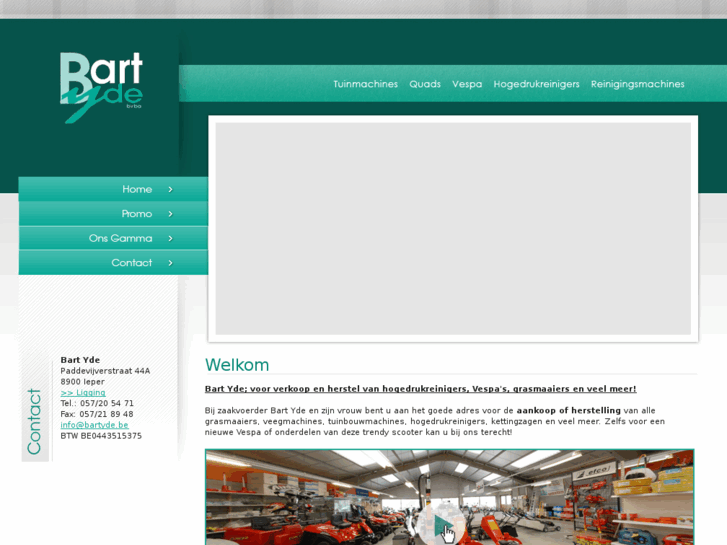Viewport: 727px width, 545px height.
Task: Click the chevron arrow beside Ons Gamma
Action: coord(170,238)
